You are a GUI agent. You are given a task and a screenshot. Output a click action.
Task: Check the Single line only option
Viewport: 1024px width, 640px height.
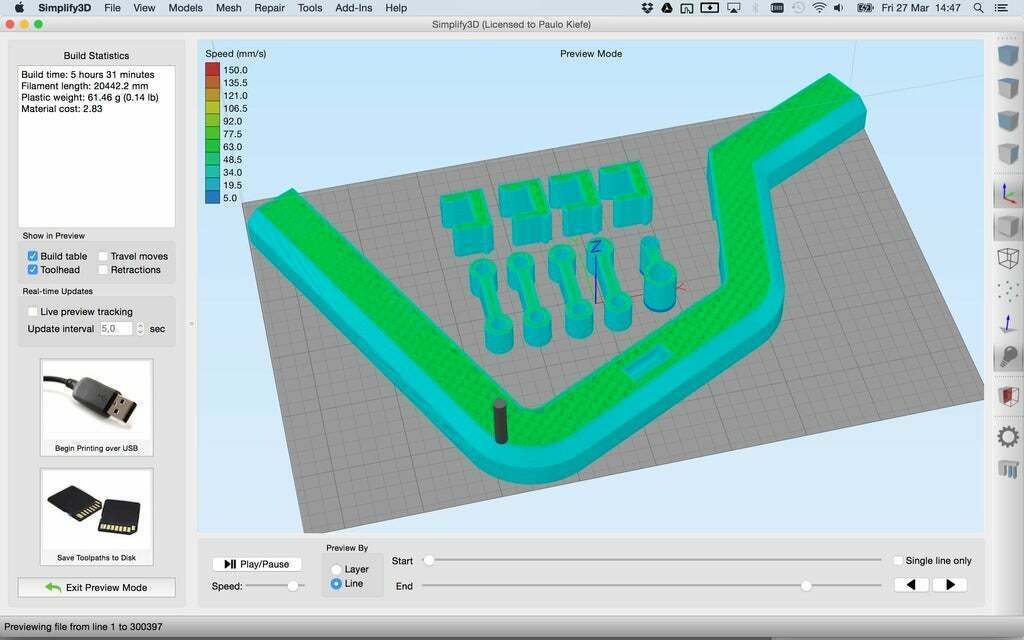(x=898, y=560)
